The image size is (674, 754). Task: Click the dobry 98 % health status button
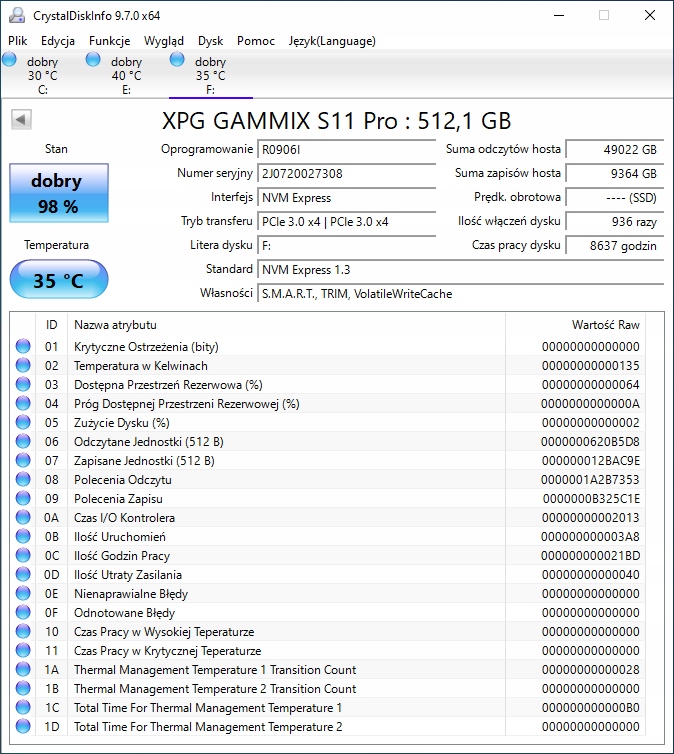coord(59,194)
